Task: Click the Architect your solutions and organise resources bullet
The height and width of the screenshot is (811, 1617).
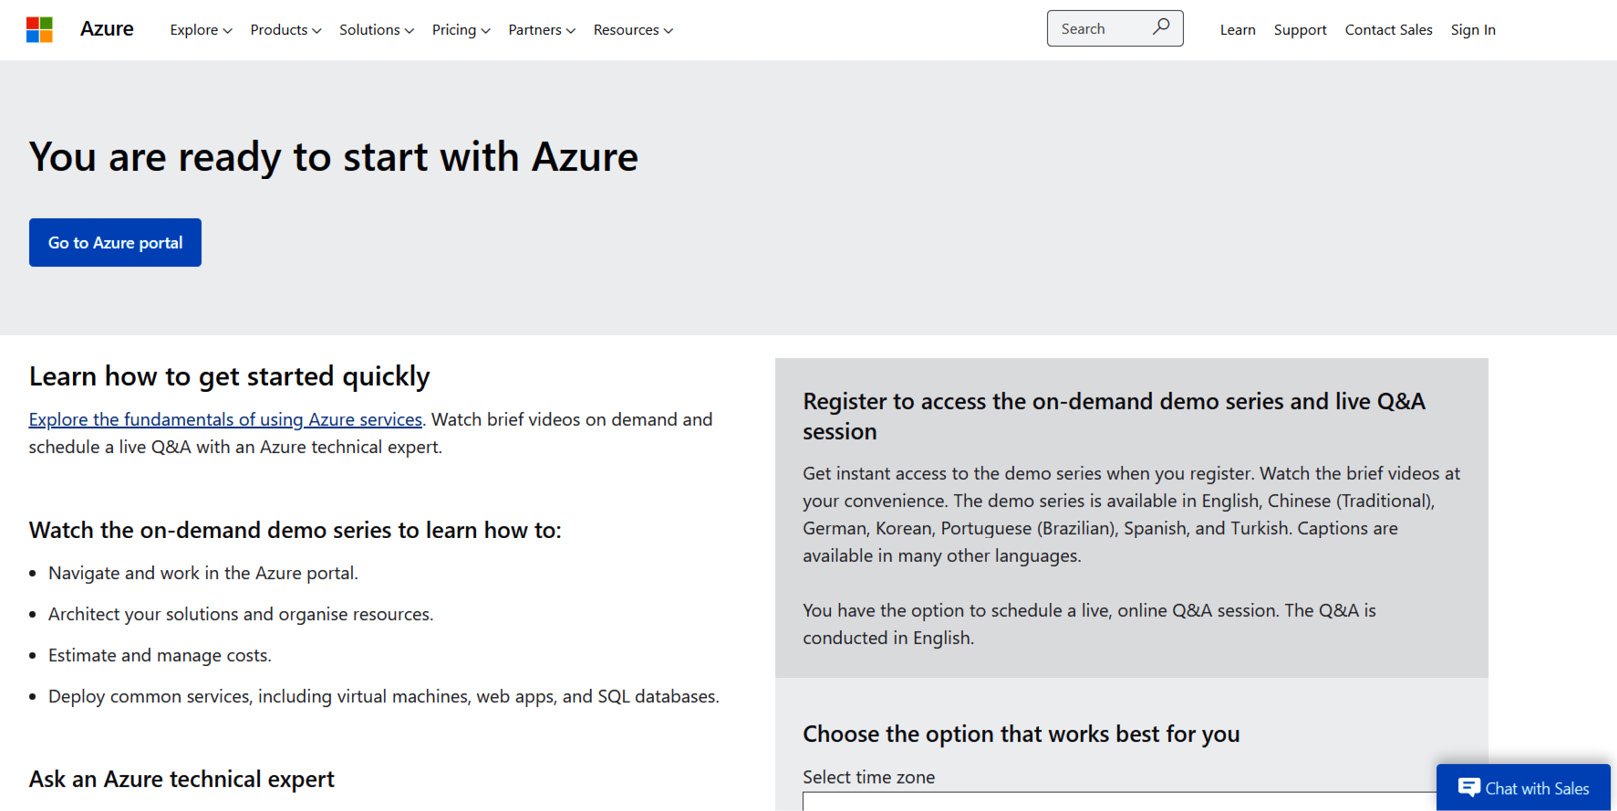Action: 241,614
